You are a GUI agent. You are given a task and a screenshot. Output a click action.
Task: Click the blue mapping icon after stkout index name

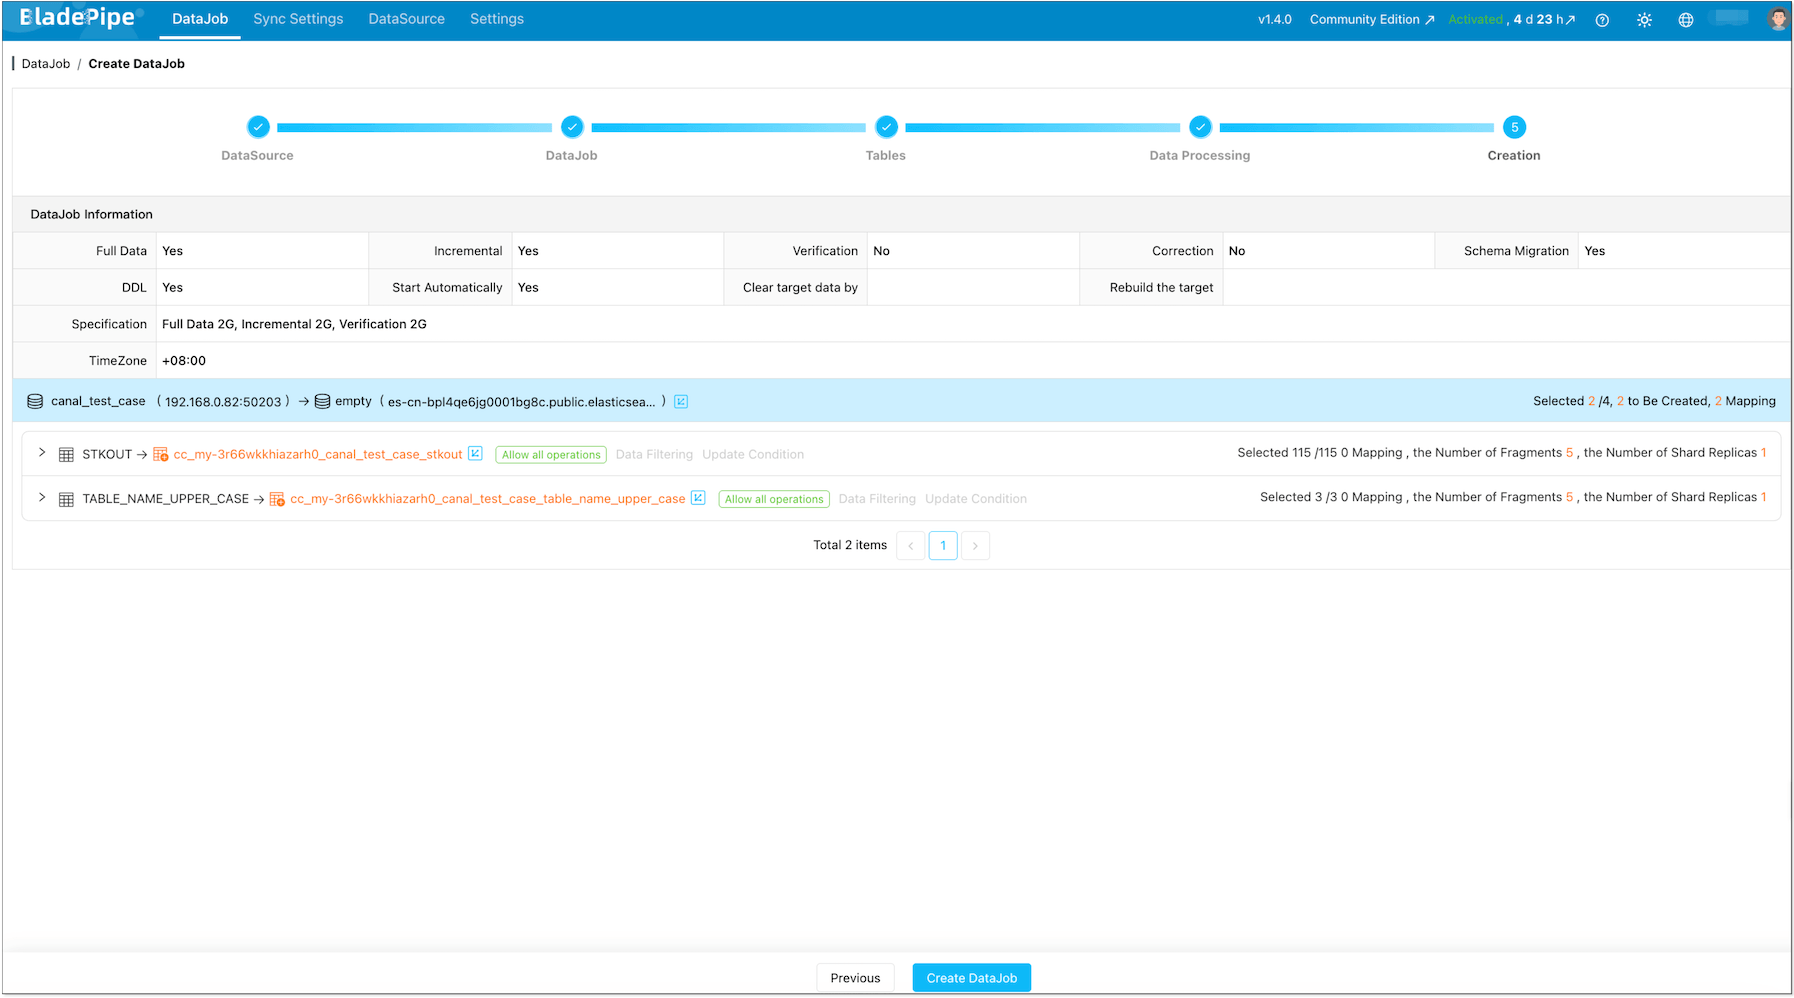pyautogui.click(x=474, y=453)
